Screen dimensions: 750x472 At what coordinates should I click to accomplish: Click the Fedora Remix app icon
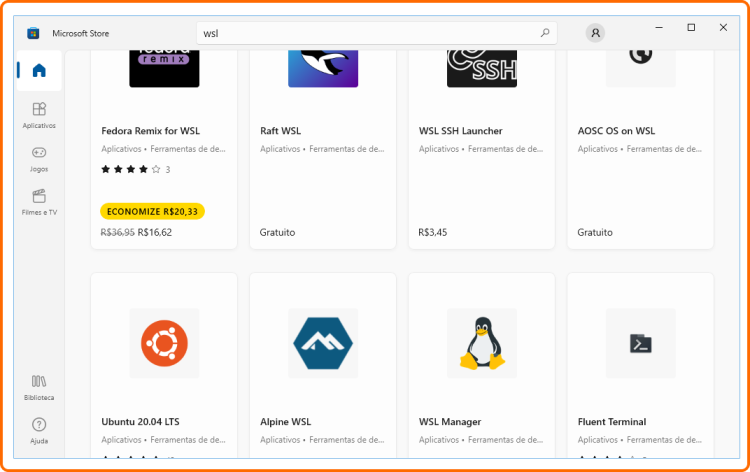point(164,68)
